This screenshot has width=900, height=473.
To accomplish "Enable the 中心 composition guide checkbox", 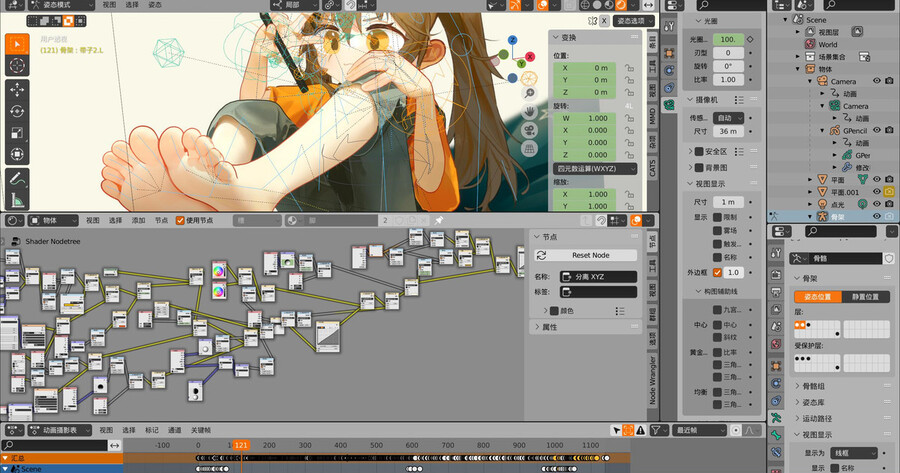I will pos(717,325).
